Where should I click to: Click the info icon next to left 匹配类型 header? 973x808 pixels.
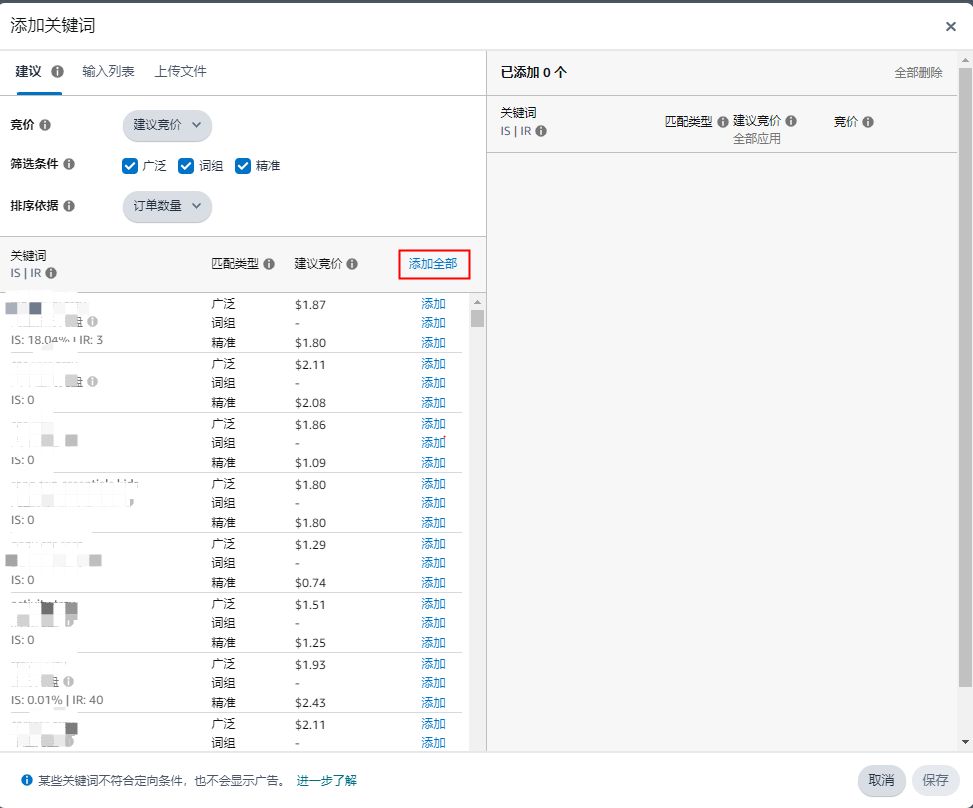tap(269, 265)
